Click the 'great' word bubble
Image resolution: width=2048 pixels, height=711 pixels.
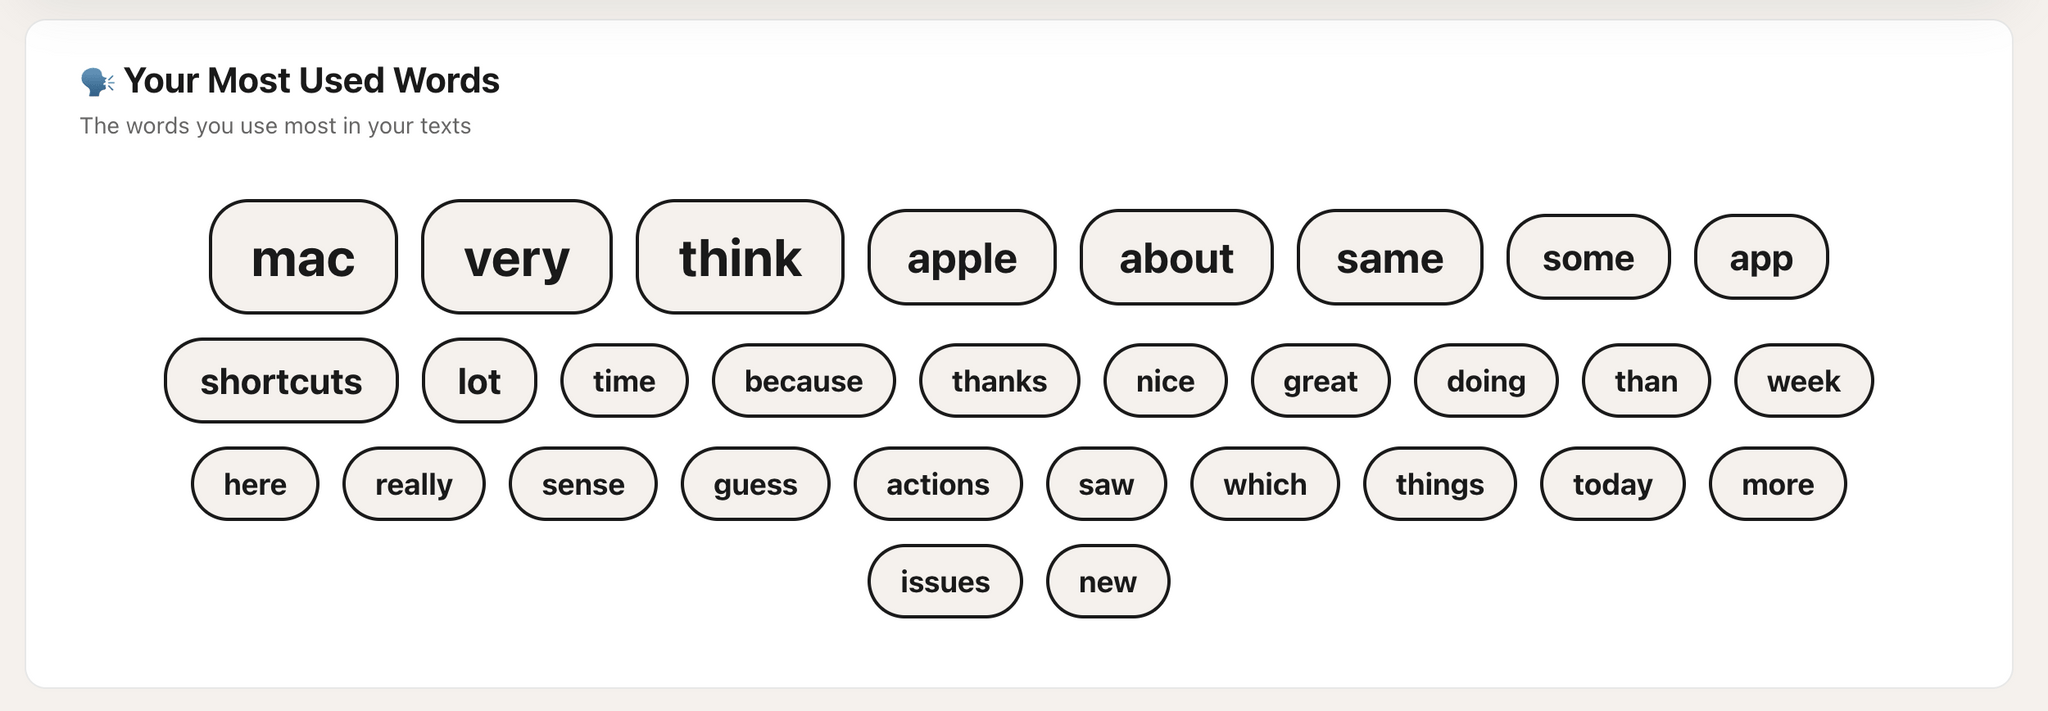point(1320,381)
